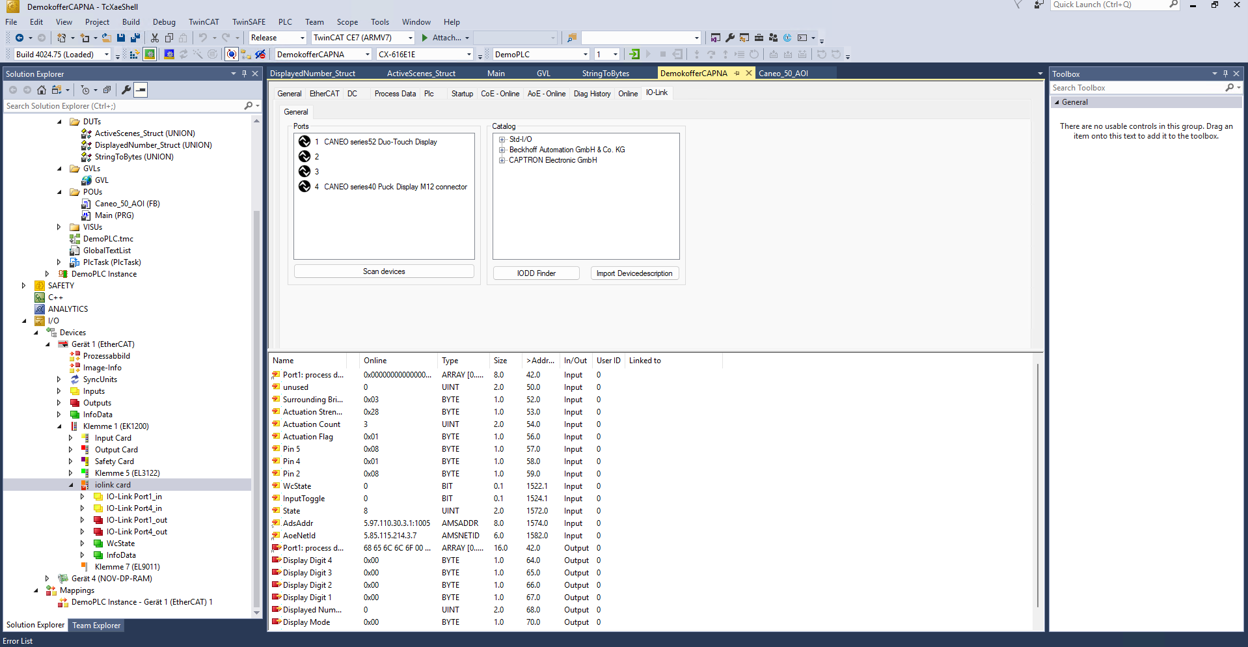Viewport: 1248px width, 647px height.
Task: Click the Find in Files icon
Action: 572,38
